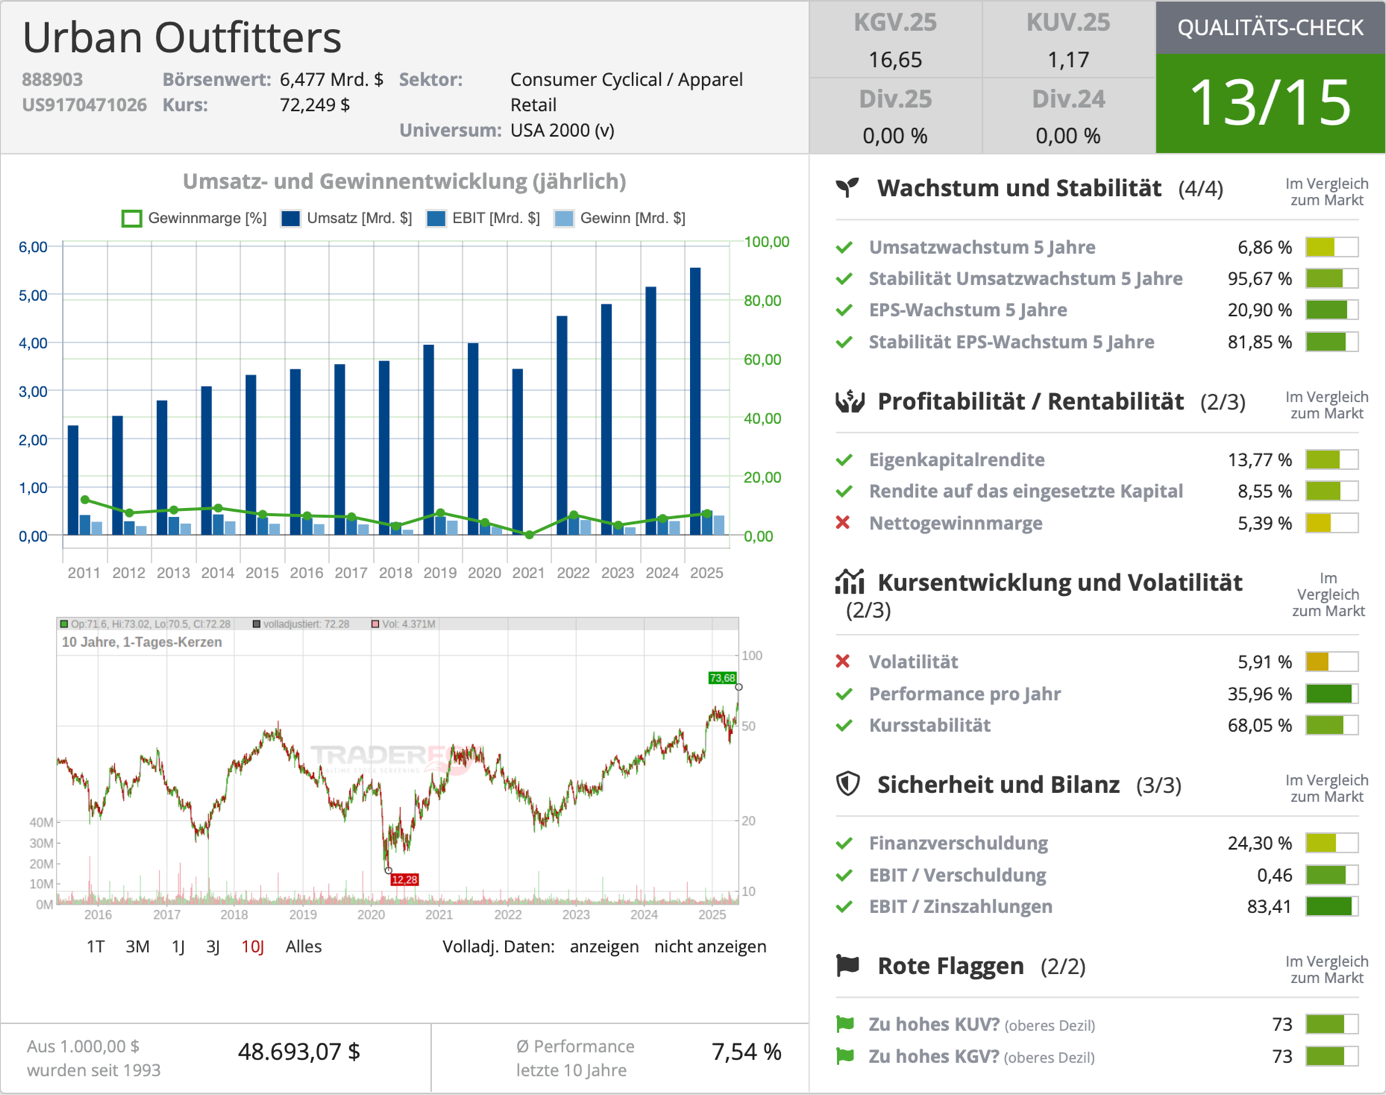Click the sprout icon next to Wachstum und Stabilität
Viewport: 1386px width, 1095px height.
pyautogui.click(x=847, y=187)
